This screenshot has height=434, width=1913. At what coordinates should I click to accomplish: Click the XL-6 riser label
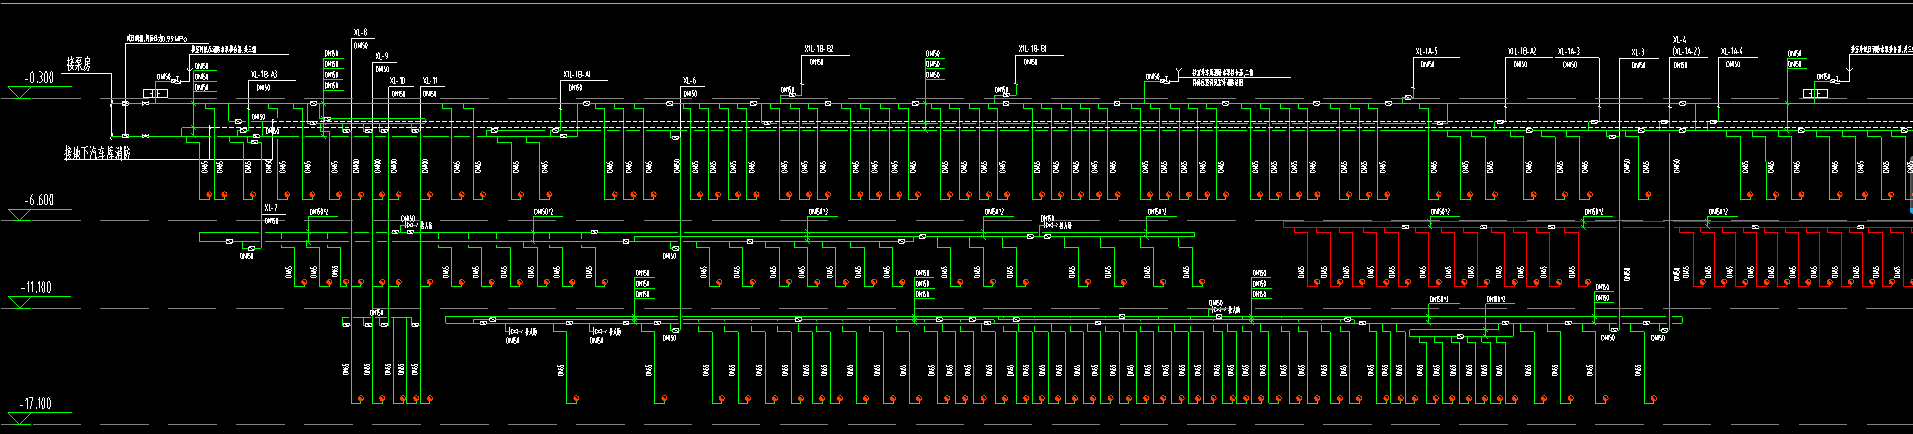(x=690, y=81)
